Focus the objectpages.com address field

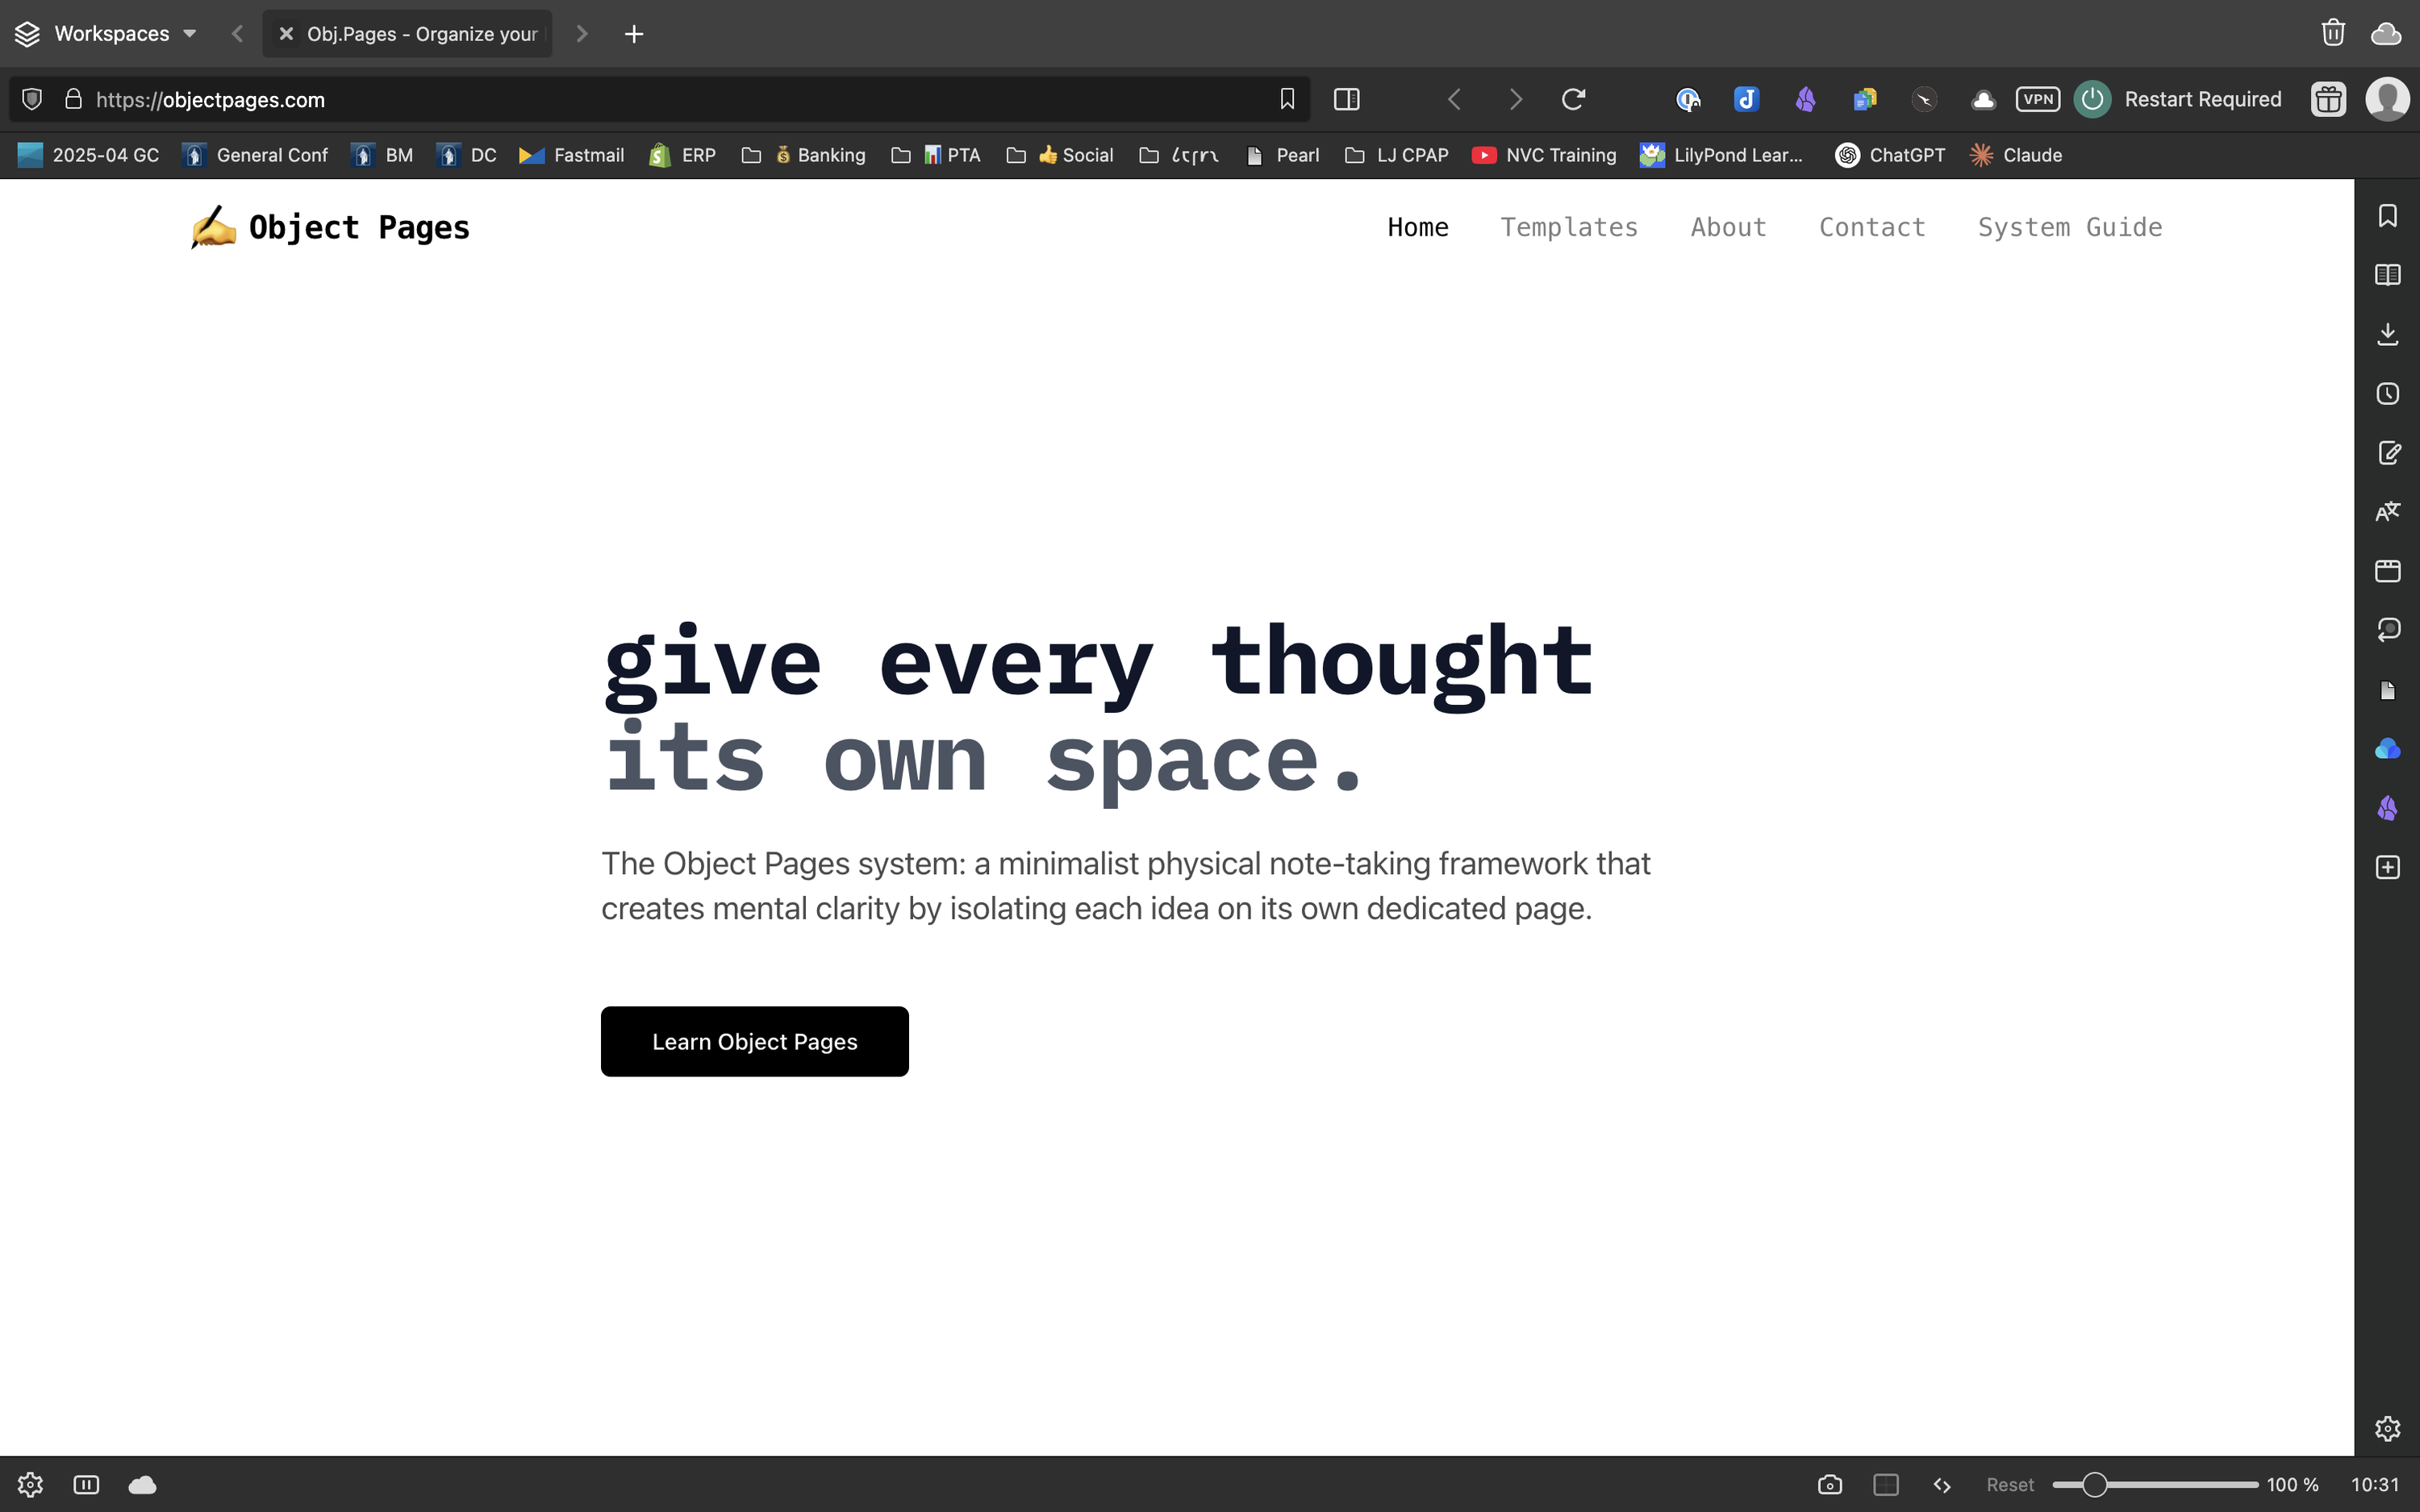point(660,99)
